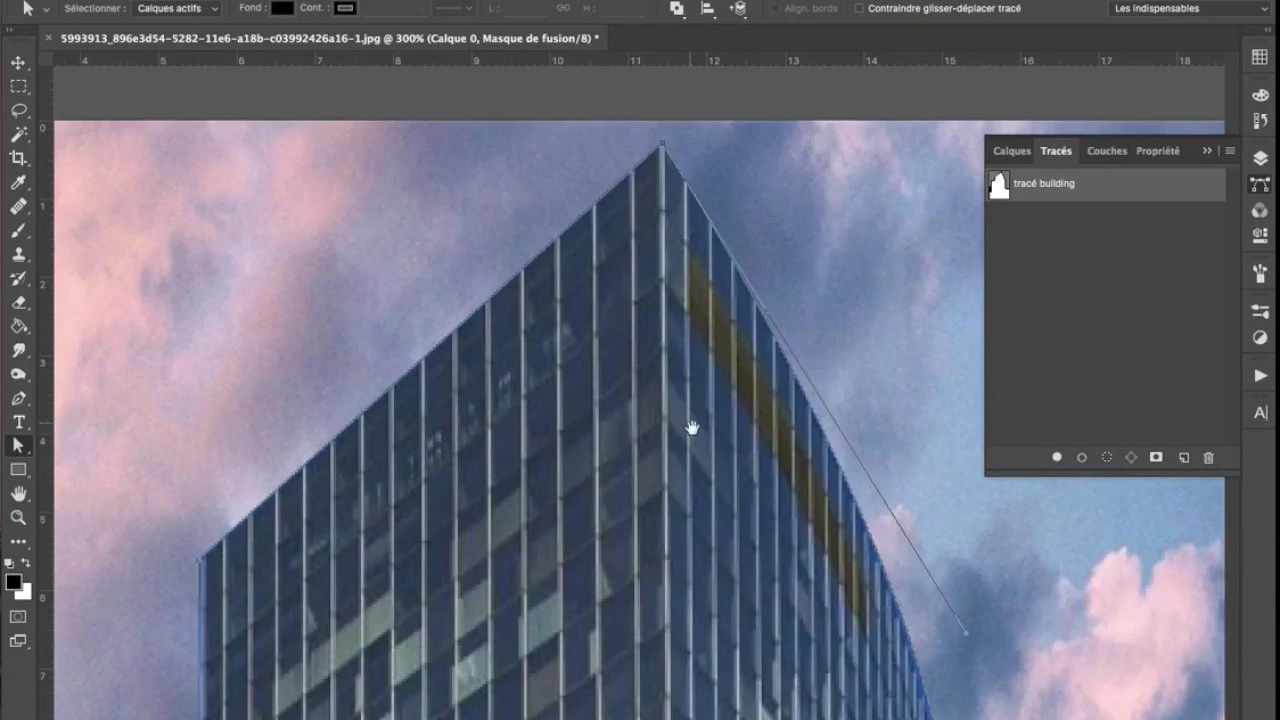The image size is (1280, 720).
Task: Enable Contraindre glisser-déplacer tracé checkbox
Action: [860, 8]
